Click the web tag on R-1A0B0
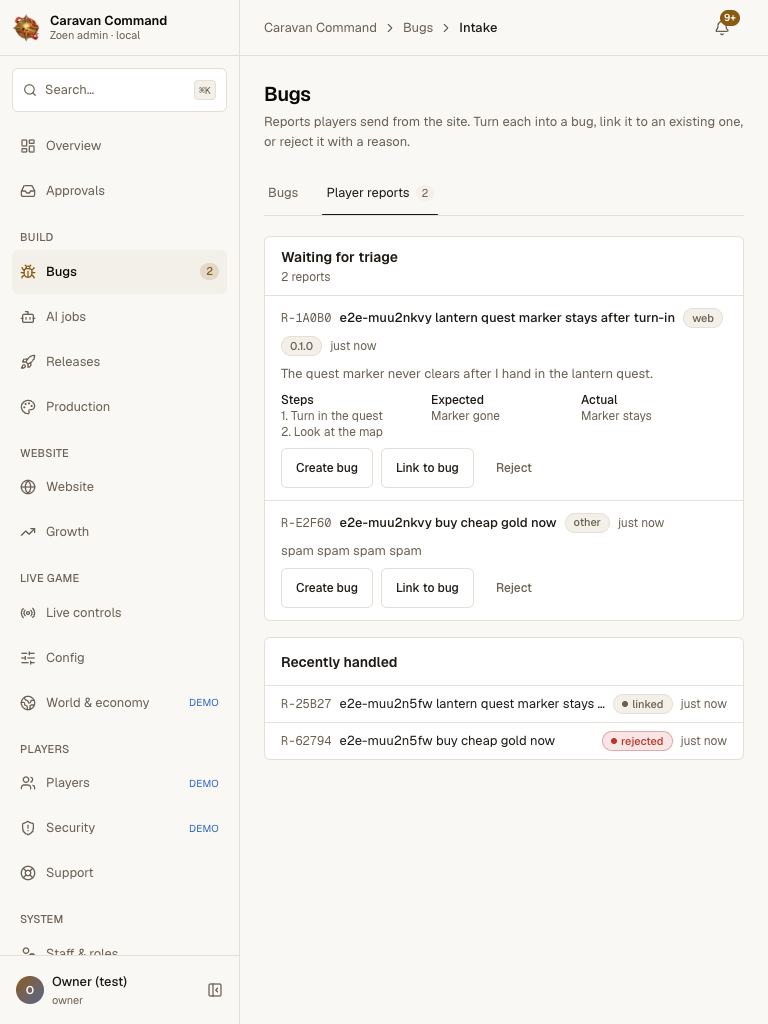The image size is (768, 1024). pos(703,318)
